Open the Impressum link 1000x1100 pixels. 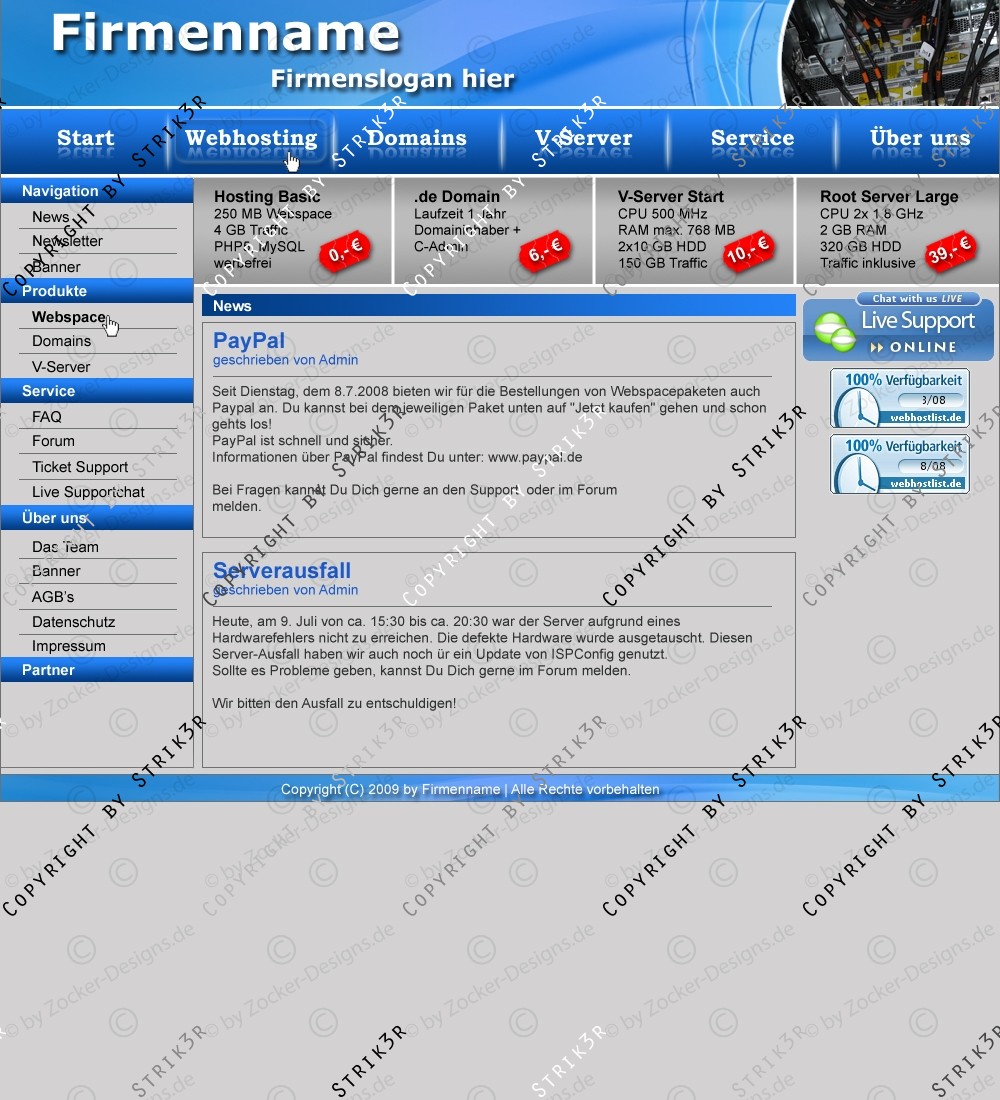pyautogui.click(x=69, y=646)
